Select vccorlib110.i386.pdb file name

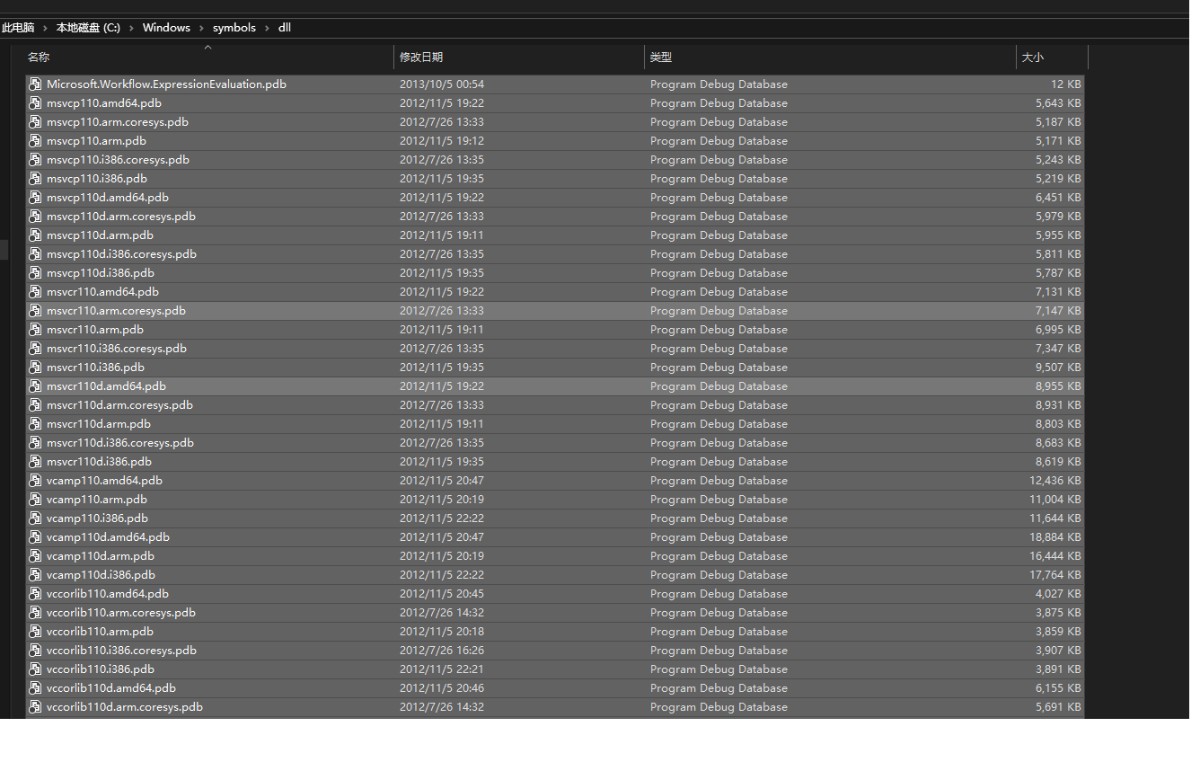pos(101,670)
